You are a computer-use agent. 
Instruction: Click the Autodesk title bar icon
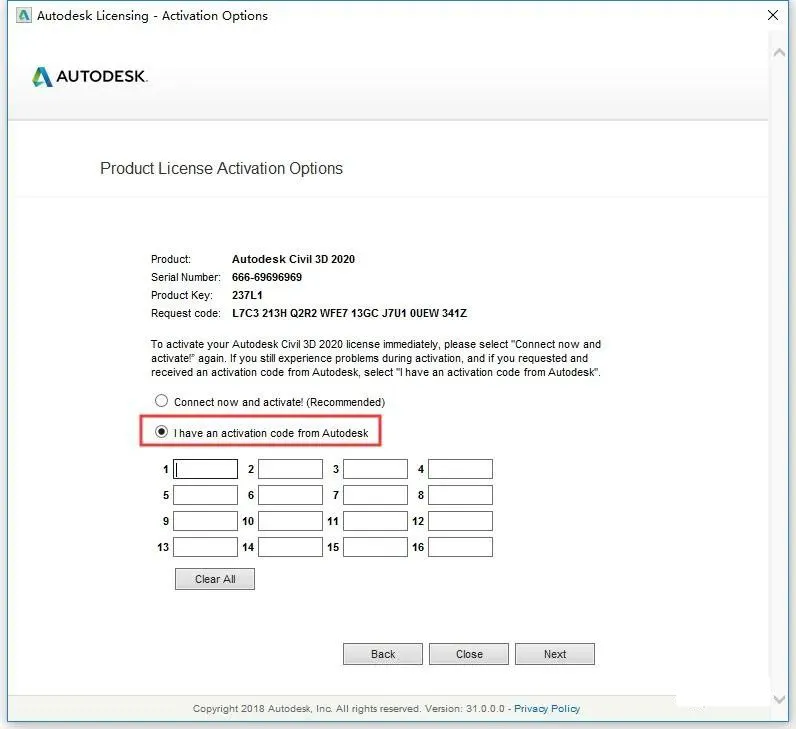tap(23, 16)
